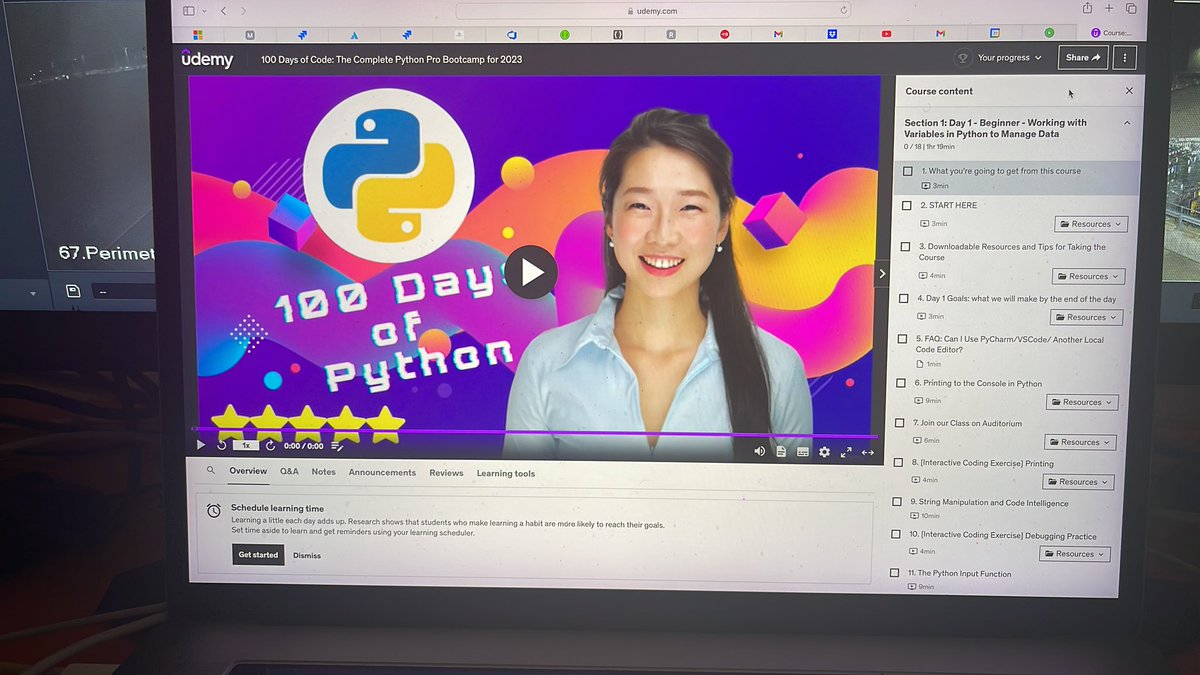Click the Udemy logo

207,60
